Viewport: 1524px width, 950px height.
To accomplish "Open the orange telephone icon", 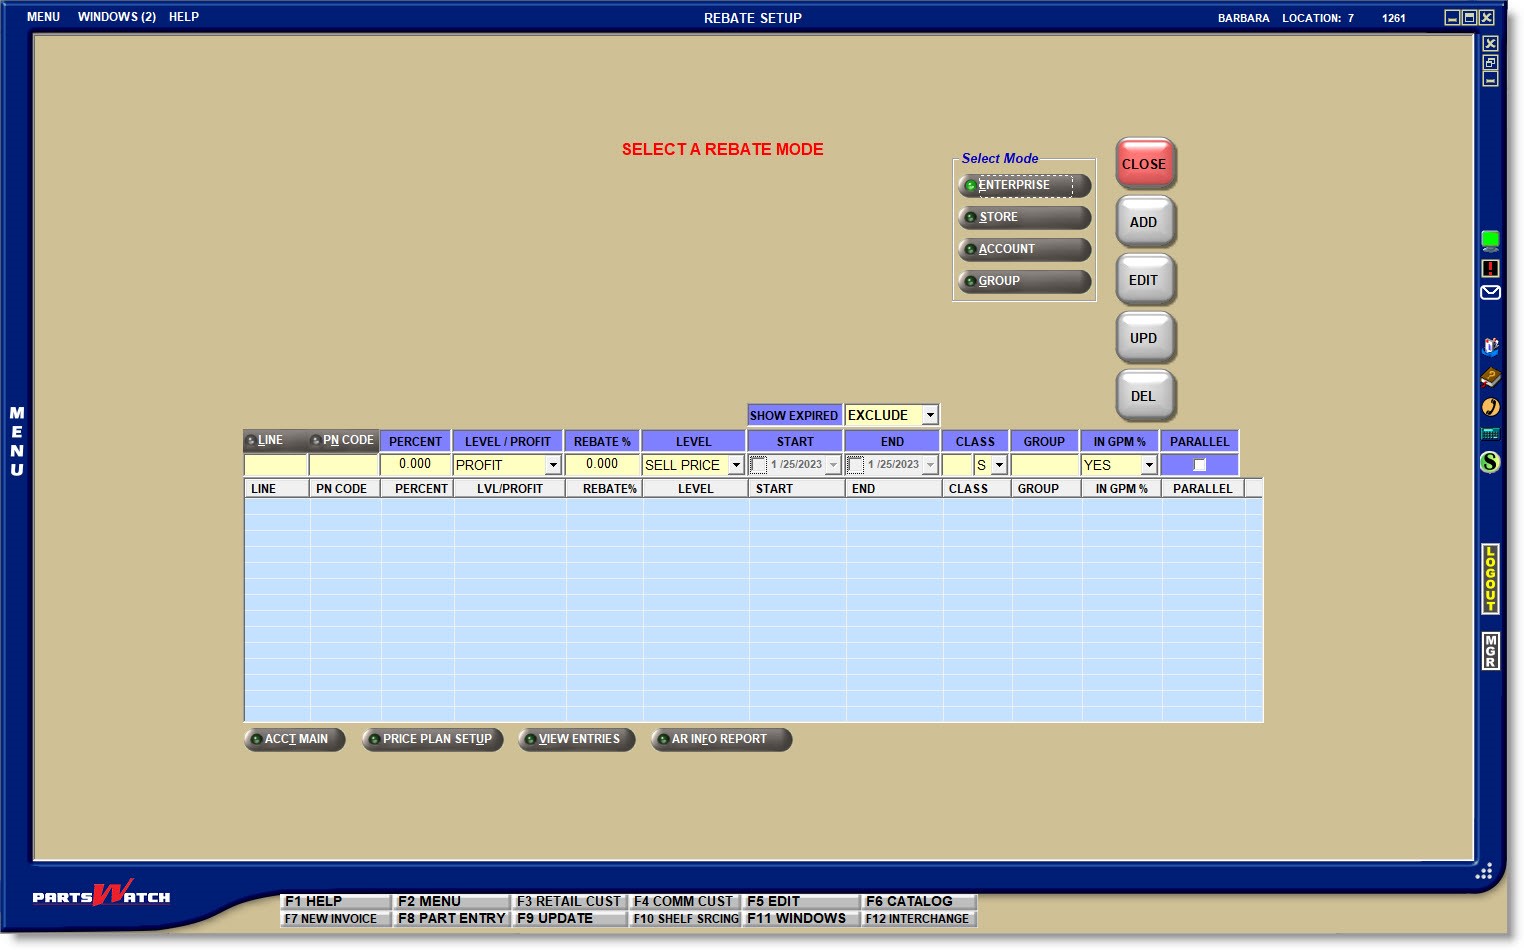I will tap(1490, 406).
